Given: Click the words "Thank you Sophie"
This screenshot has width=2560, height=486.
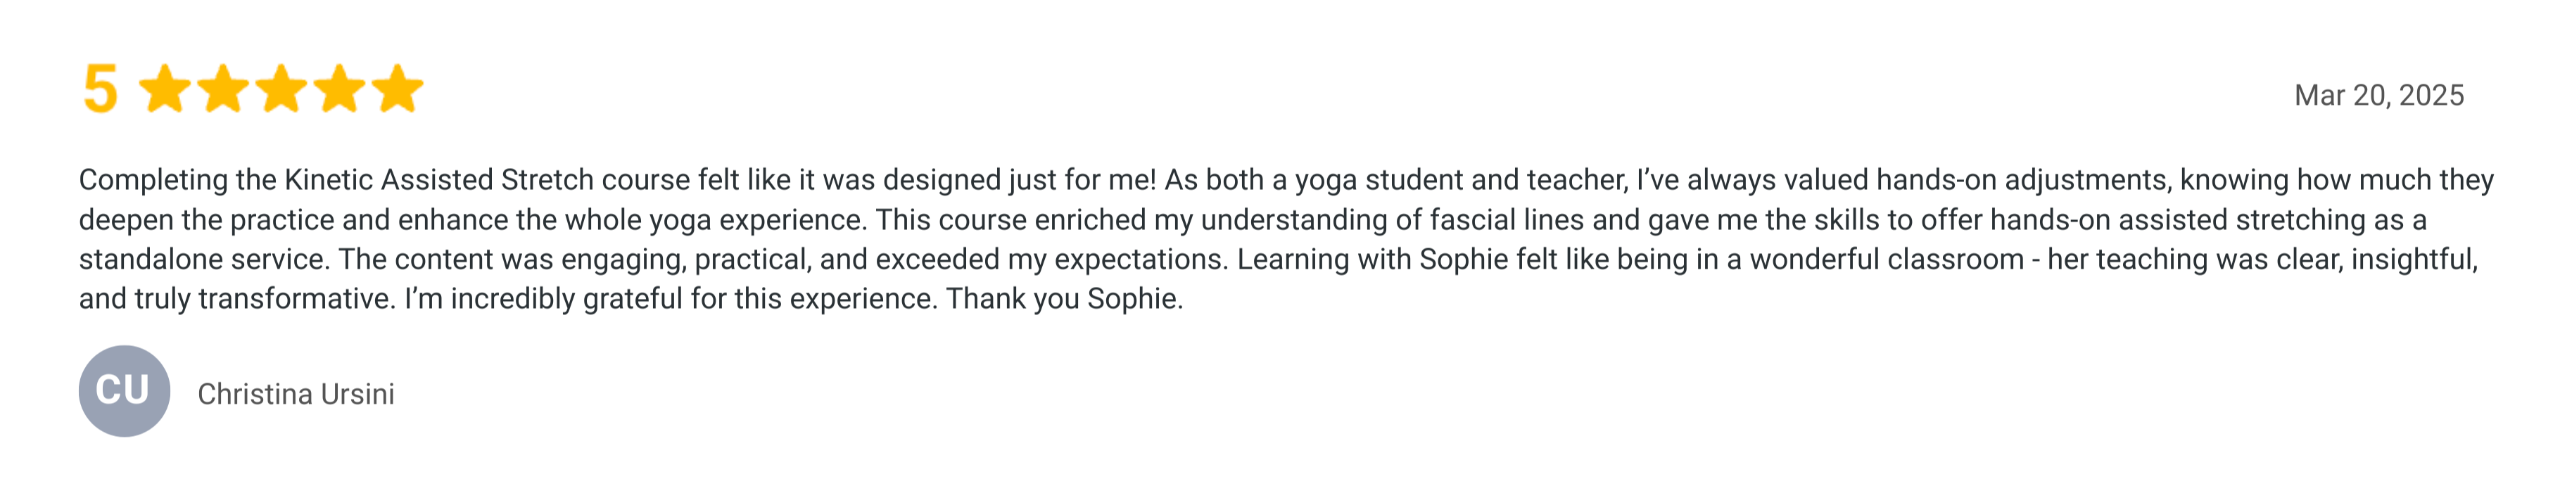Looking at the screenshot, I should pos(1064,299).
